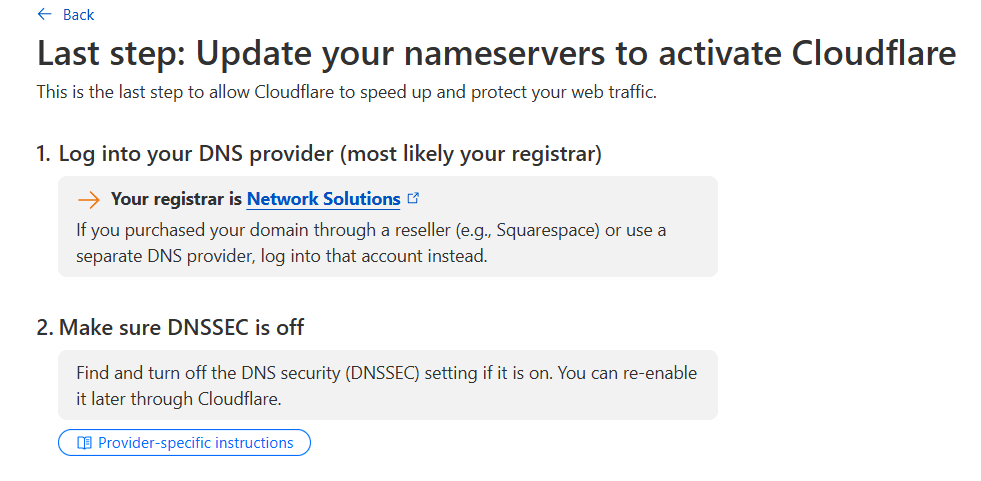
Task: Click the 'it later through Cloudflare' line
Action: point(179,398)
